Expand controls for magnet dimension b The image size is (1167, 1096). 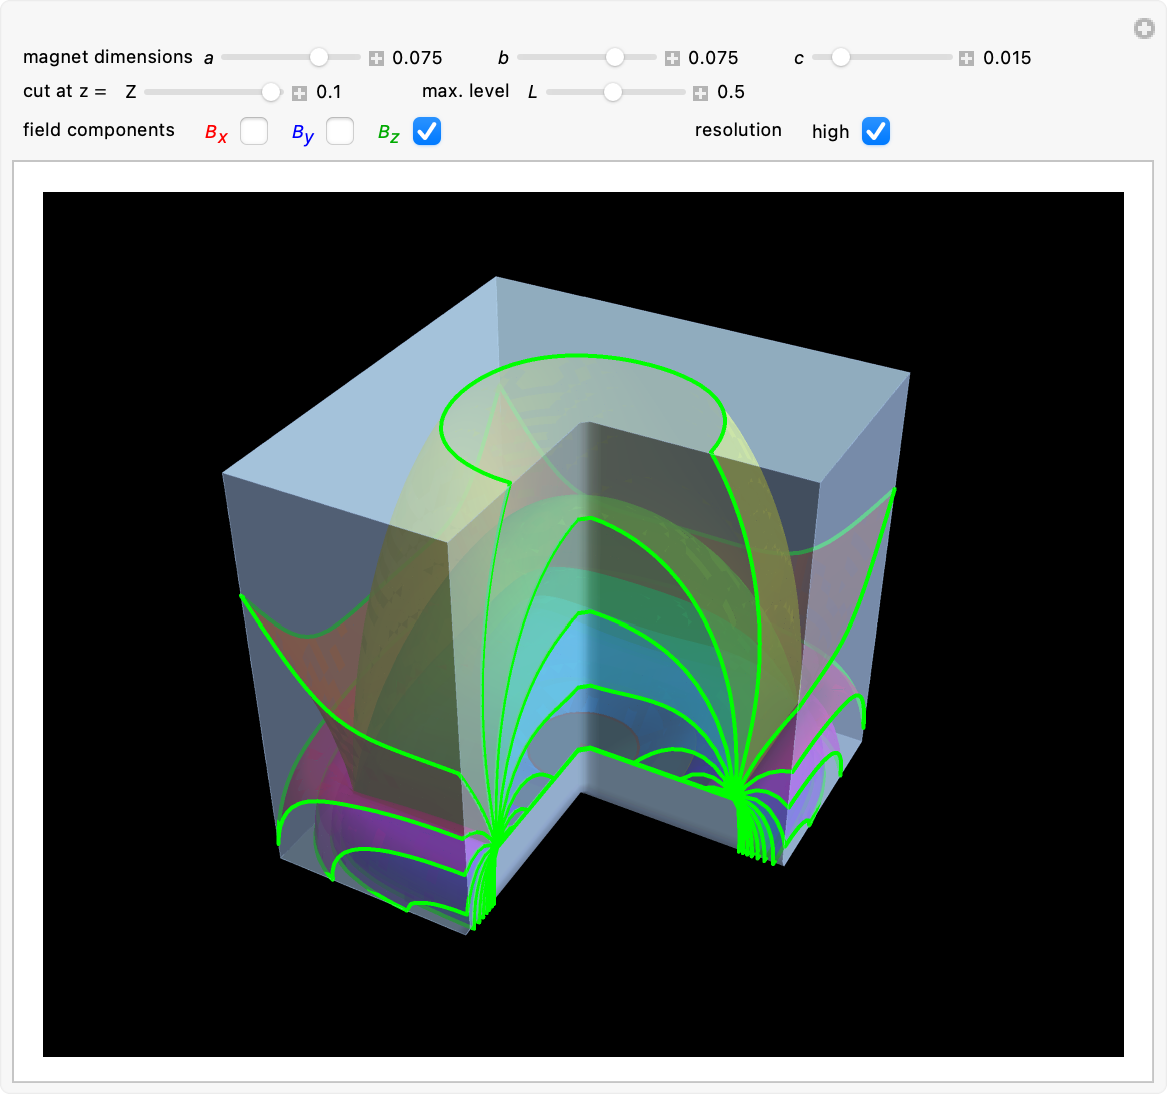(672, 58)
